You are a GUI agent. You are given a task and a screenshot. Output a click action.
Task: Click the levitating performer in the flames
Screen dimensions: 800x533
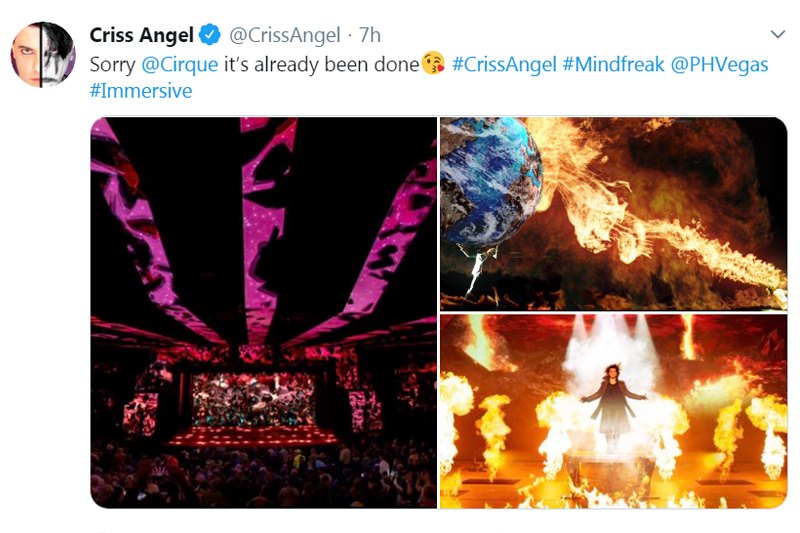614,402
